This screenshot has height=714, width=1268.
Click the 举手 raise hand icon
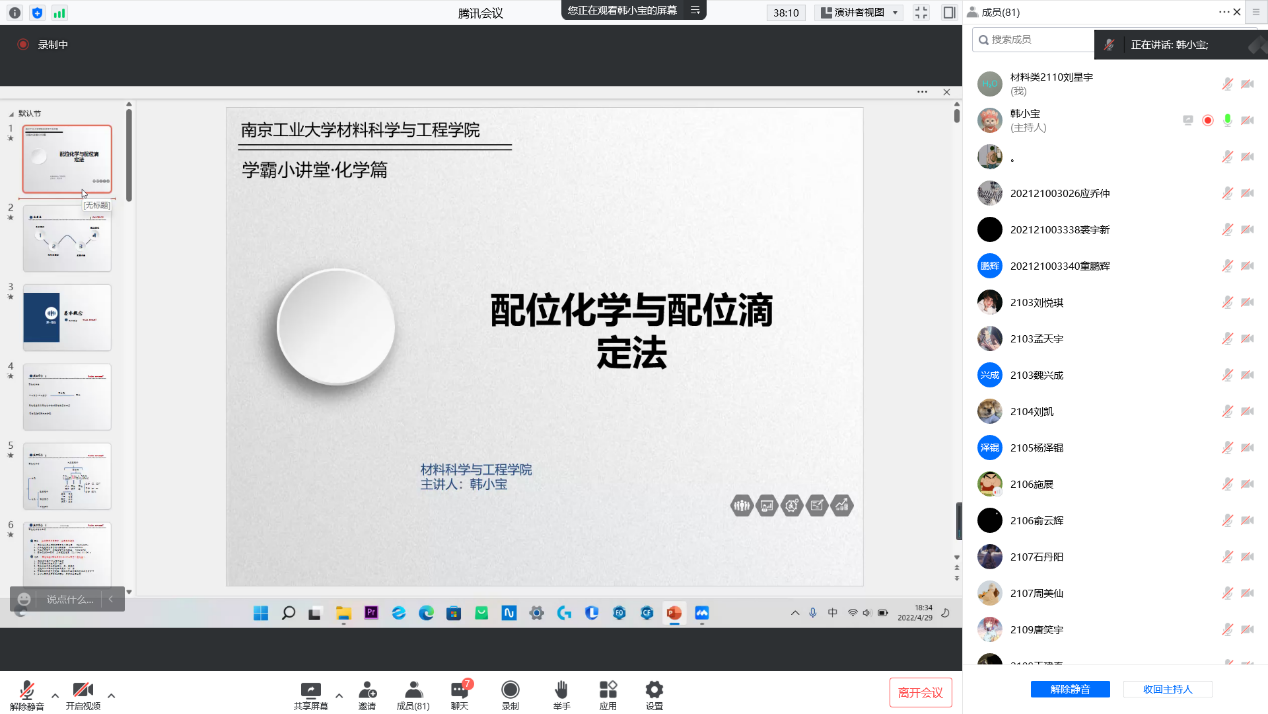tap(561, 690)
